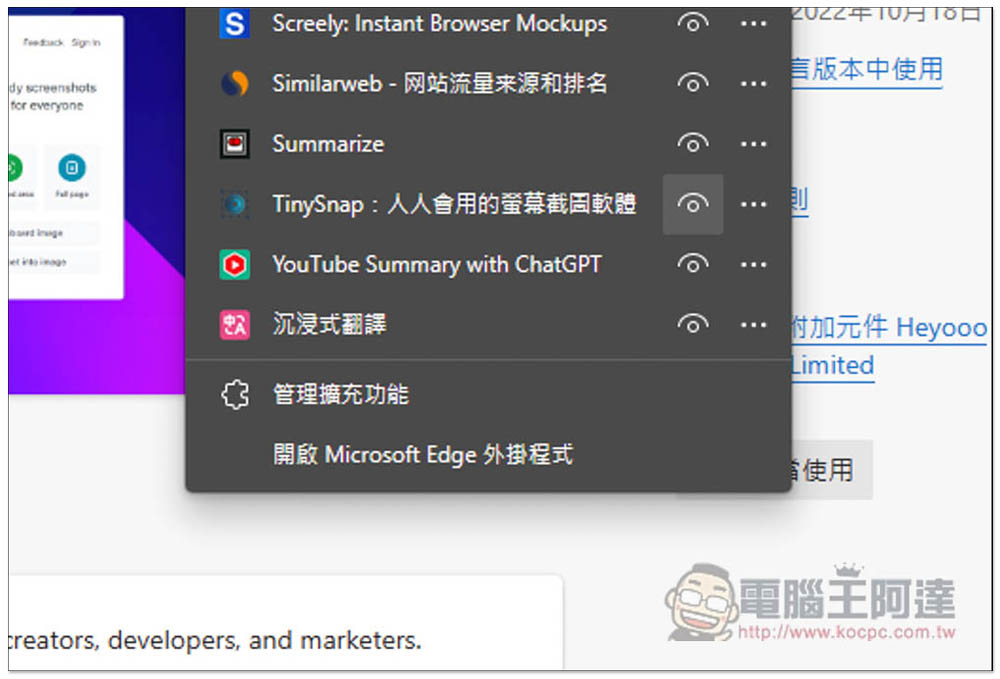Viewport: 1000px width, 679px height.
Task: Click the screenshot preview thumbnail on the left
Action: pyautogui.click(x=66, y=157)
